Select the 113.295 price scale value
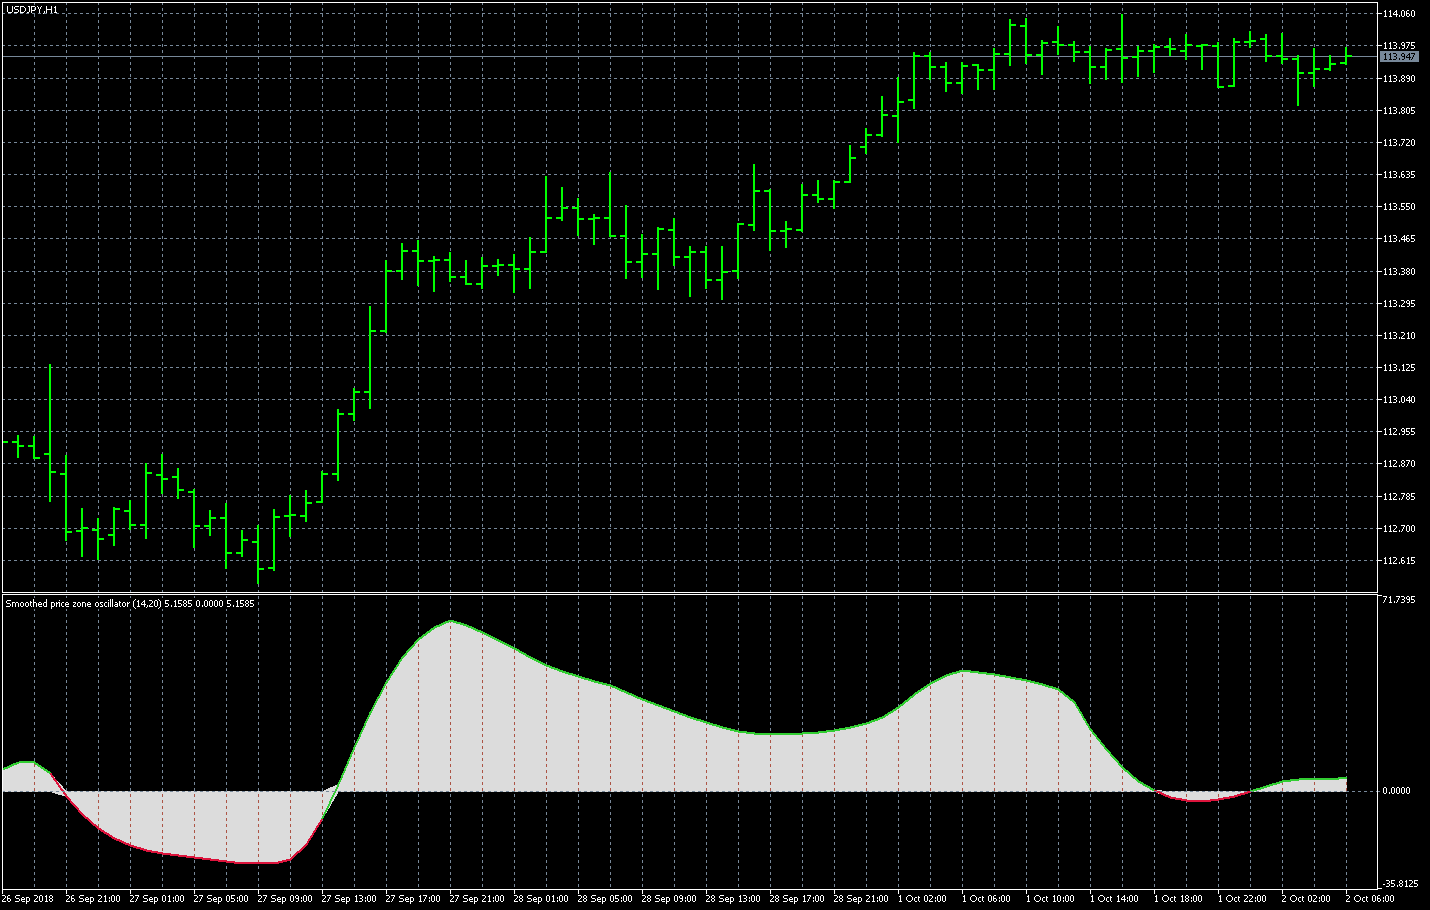This screenshot has width=1430, height=910. pyautogui.click(x=1399, y=304)
